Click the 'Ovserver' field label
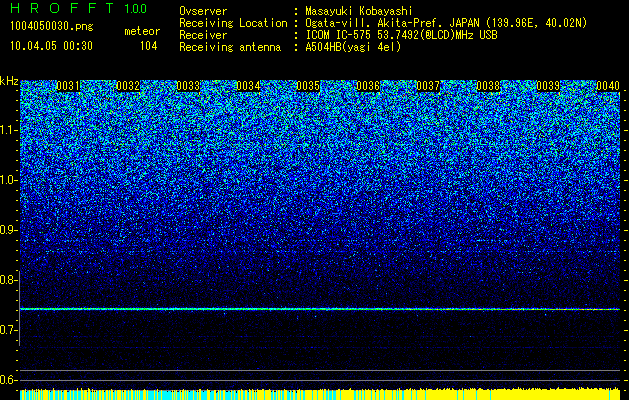Image resolution: width=629 pixels, height=400 pixels. coord(203,11)
